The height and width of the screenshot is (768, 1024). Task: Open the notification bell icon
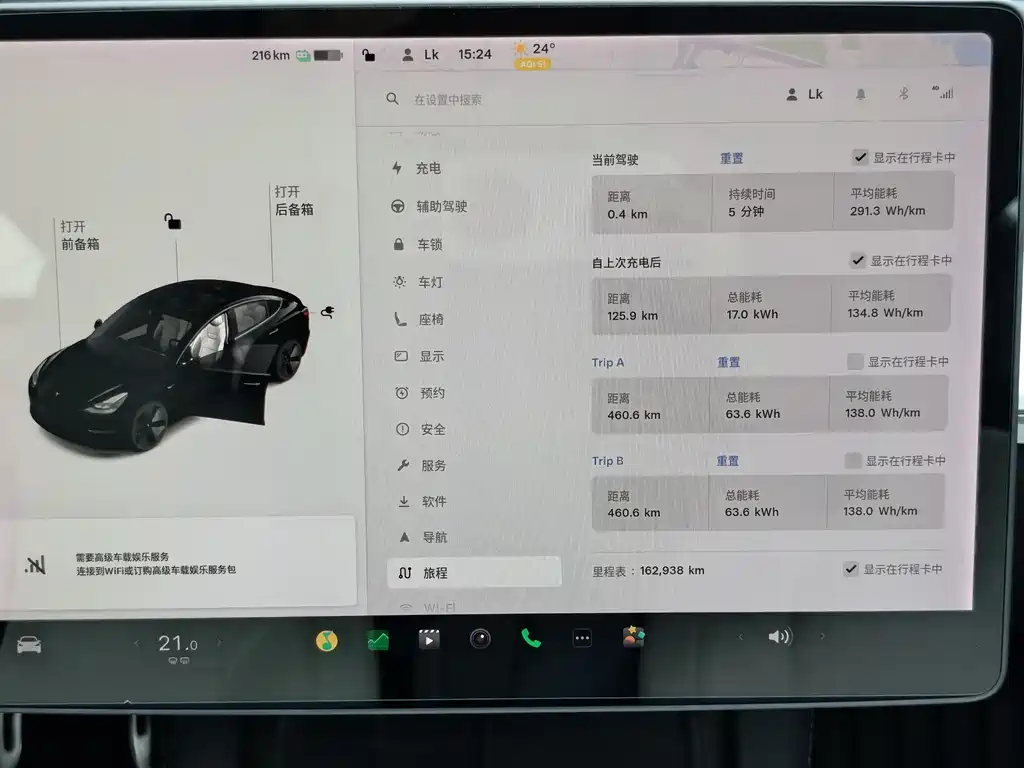[860, 94]
